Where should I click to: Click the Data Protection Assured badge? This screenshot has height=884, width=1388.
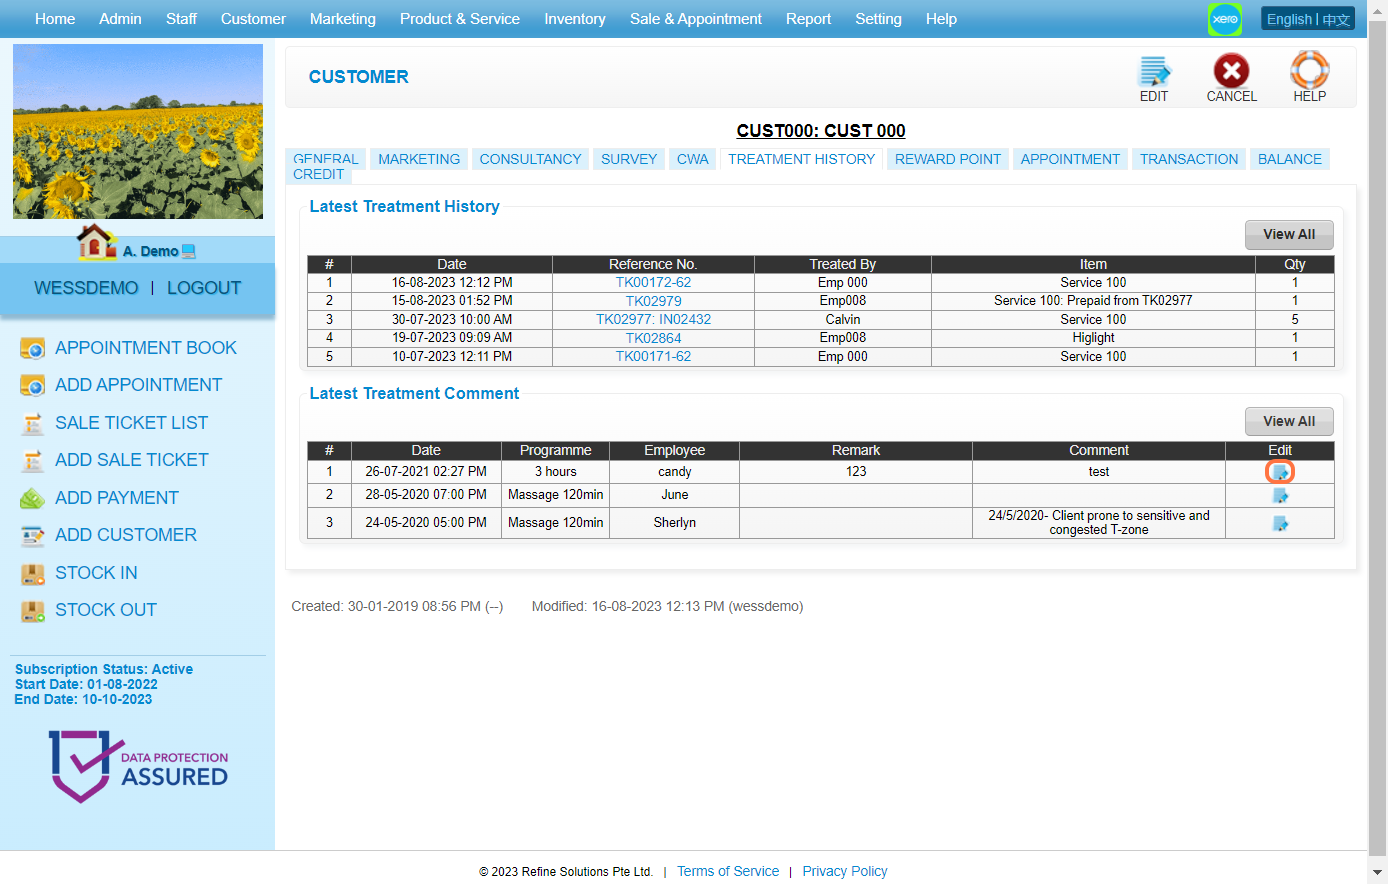[138, 766]
